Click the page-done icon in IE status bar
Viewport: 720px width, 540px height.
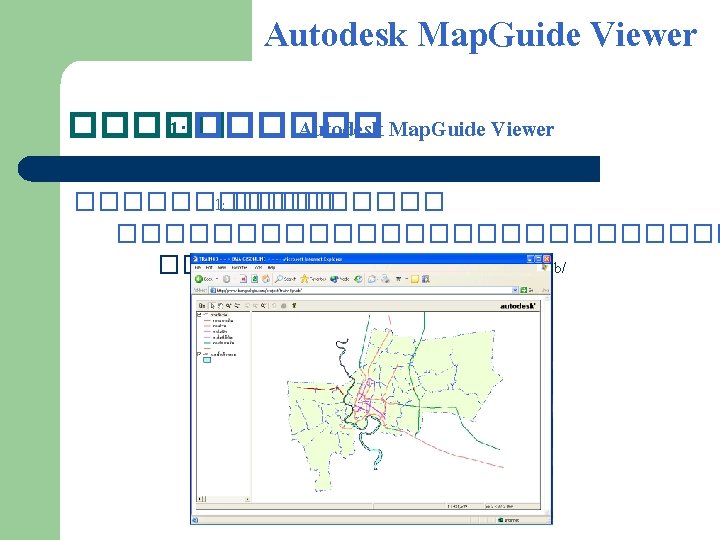click(x=195, y=520)
